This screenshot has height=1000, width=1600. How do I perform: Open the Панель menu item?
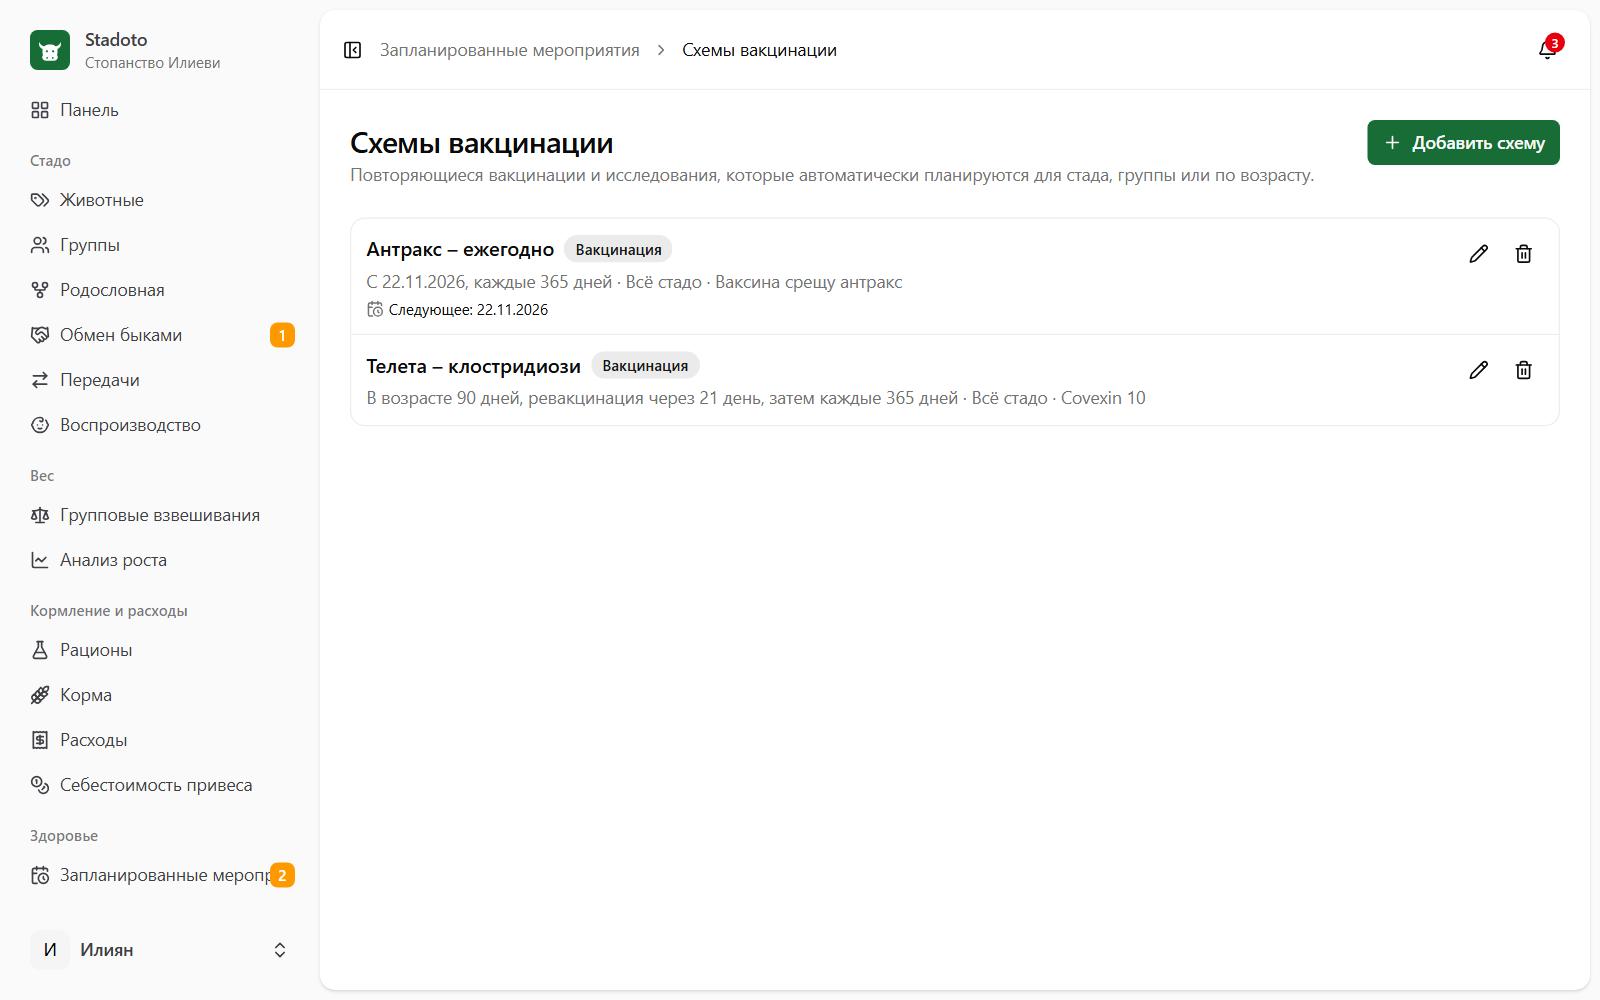click(162, 110)
